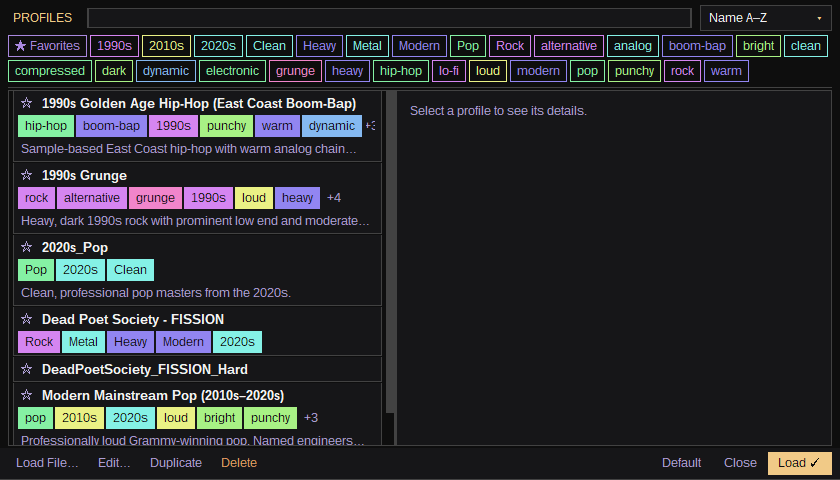Screen dimensions: 840x480
Task: Filter by grunge tag in filter bar
Action: [296, 71]
